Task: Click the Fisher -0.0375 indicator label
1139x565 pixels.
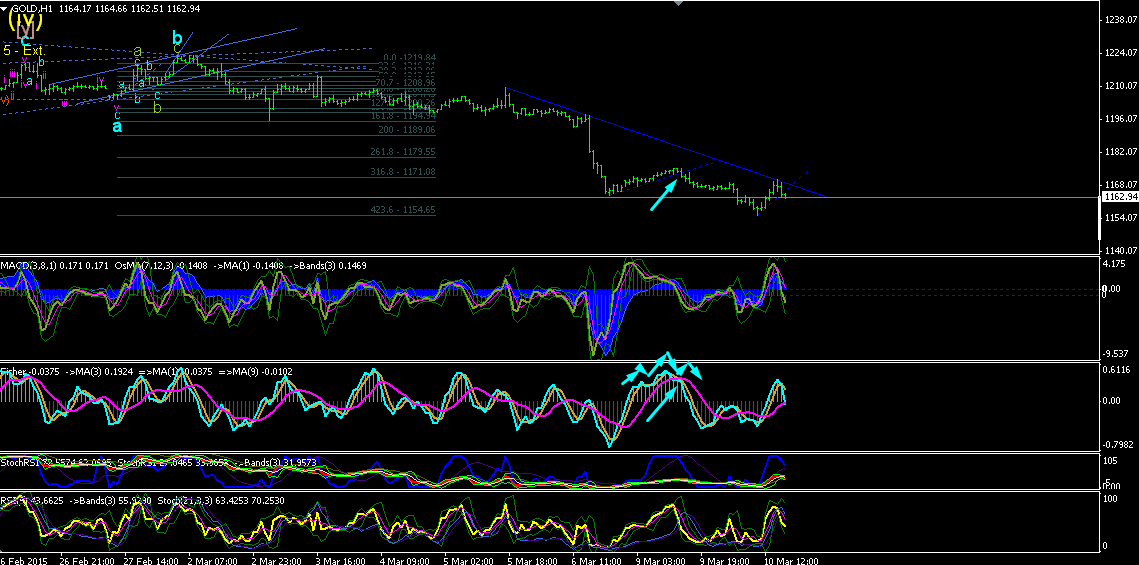Action: [x=31, y=371]
